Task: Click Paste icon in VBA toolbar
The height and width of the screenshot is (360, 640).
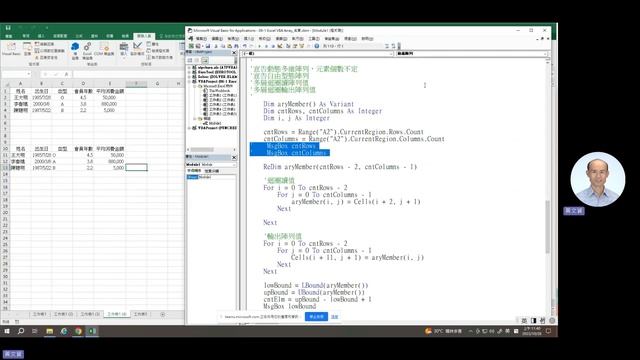Action: coord(229,46)
